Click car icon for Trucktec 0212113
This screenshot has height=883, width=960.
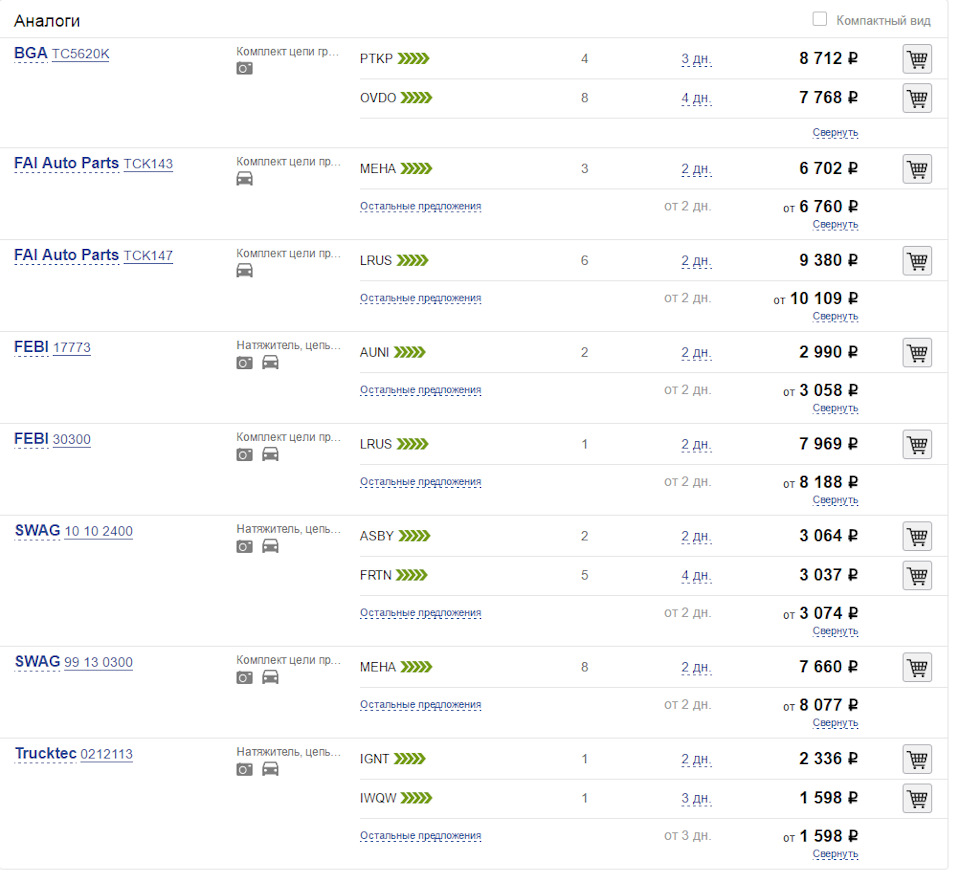point(270,770)
